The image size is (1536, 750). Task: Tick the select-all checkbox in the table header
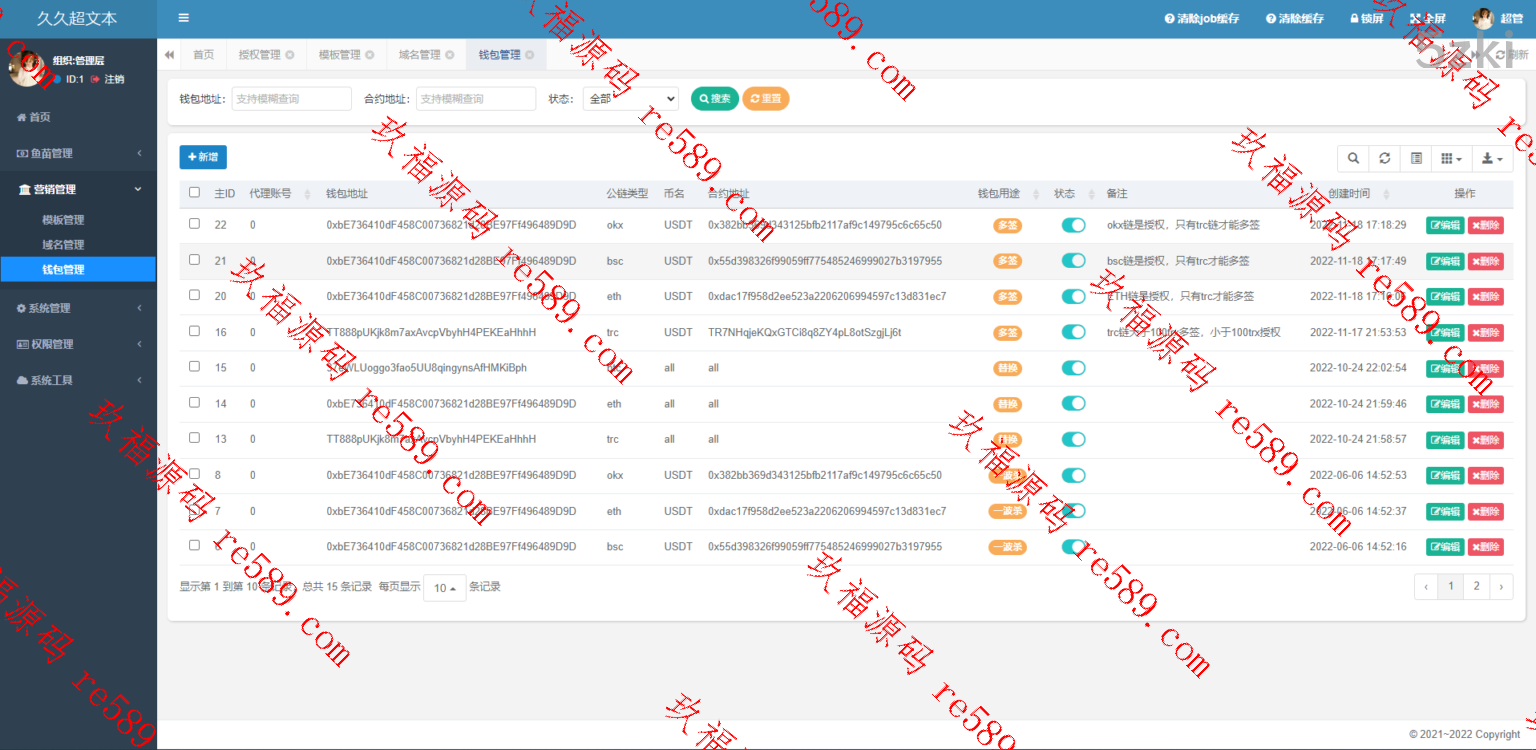pos(194,192)
